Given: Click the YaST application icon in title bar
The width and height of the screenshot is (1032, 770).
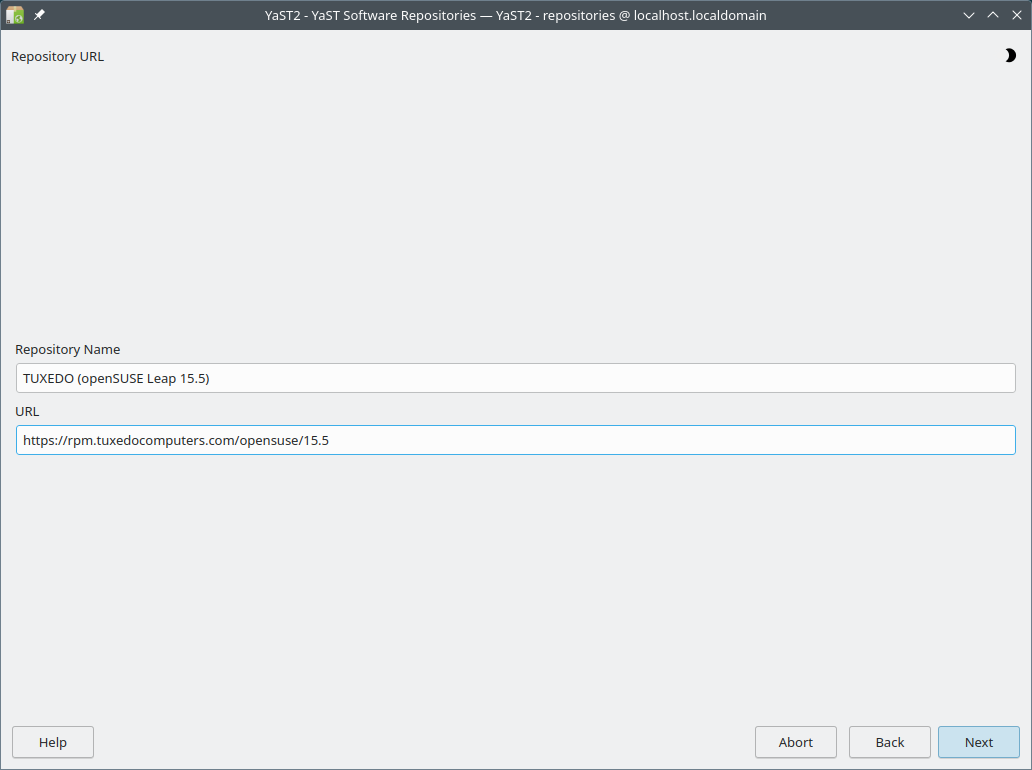Looking at the screenshot, I should (15, 14).
